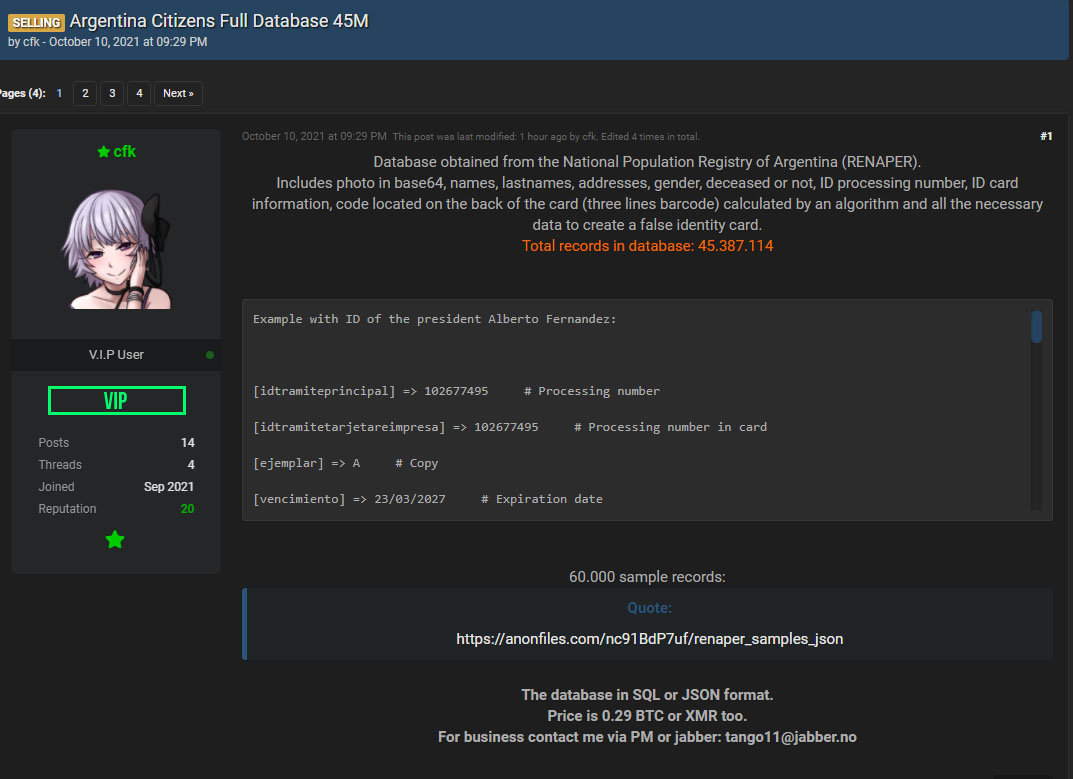Click the large green reputation star
The height and width of the screenshot is (779, 1073).
point(115,540)
